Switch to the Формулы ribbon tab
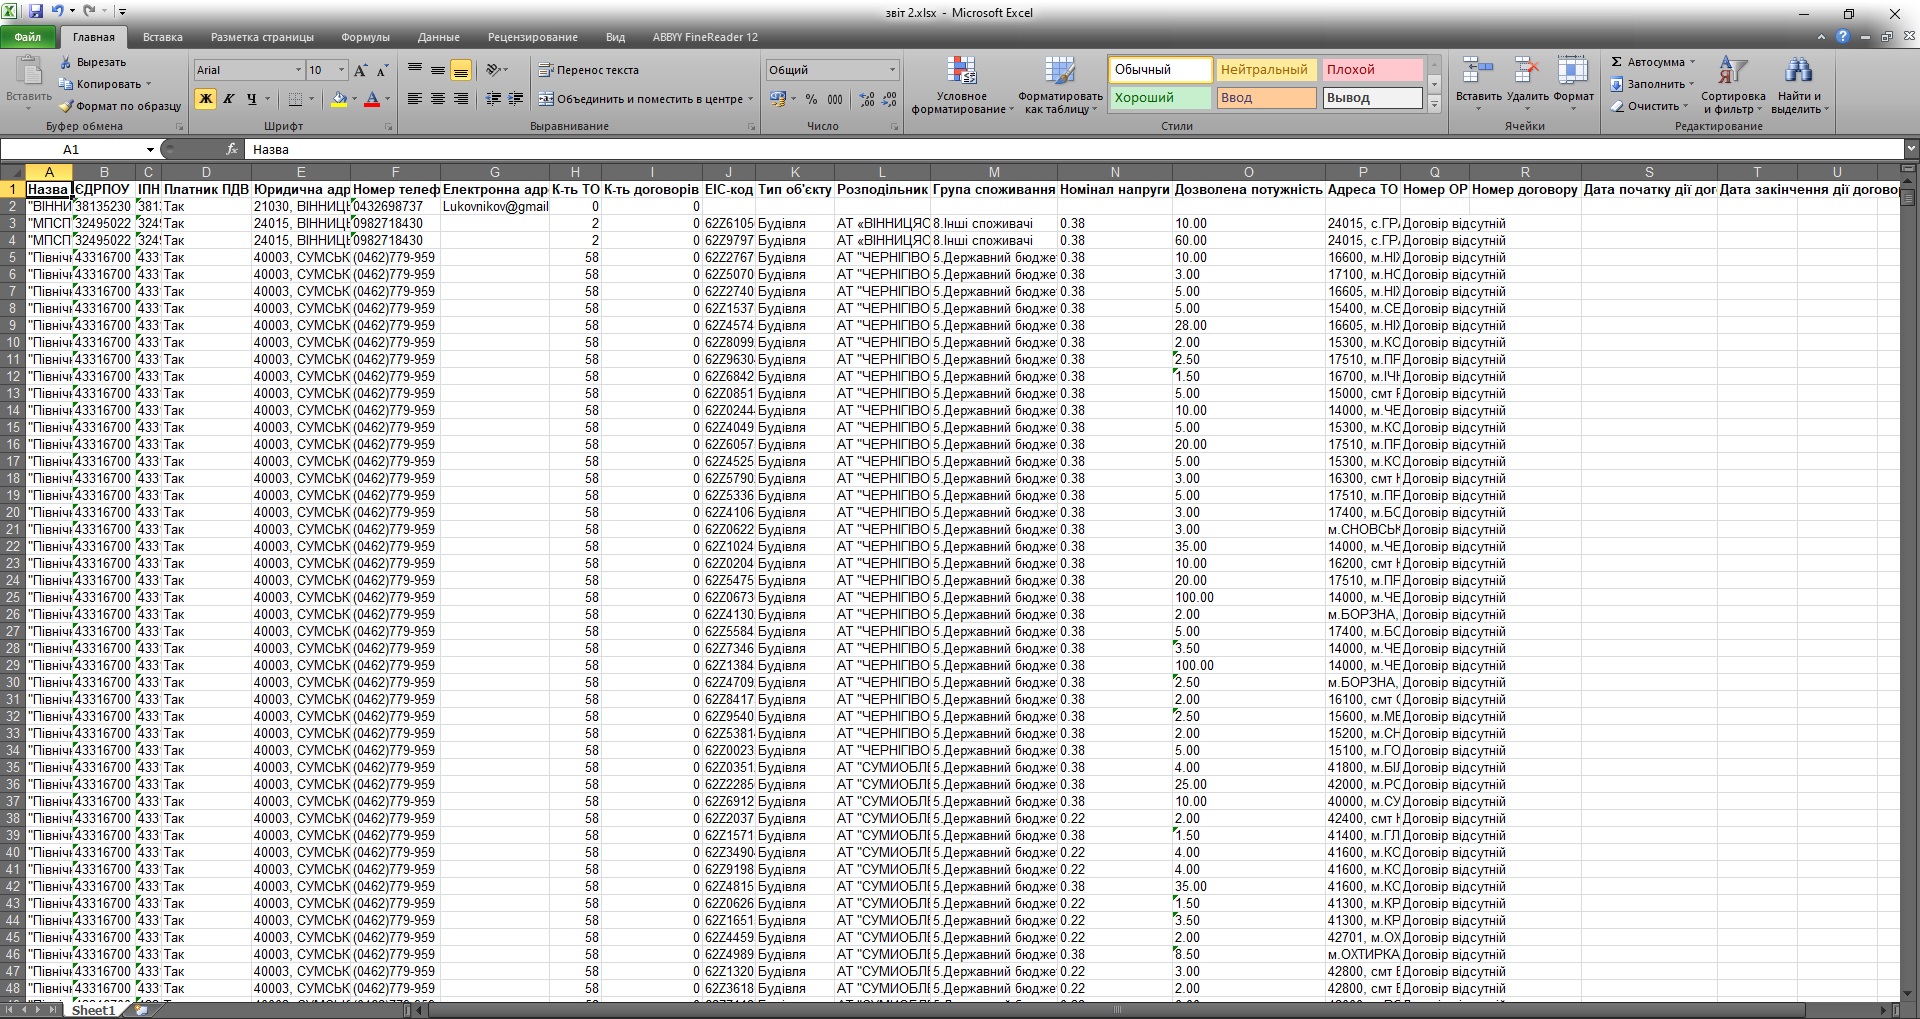This screenshot has height=1019, width=1920. tap(365, 37)
